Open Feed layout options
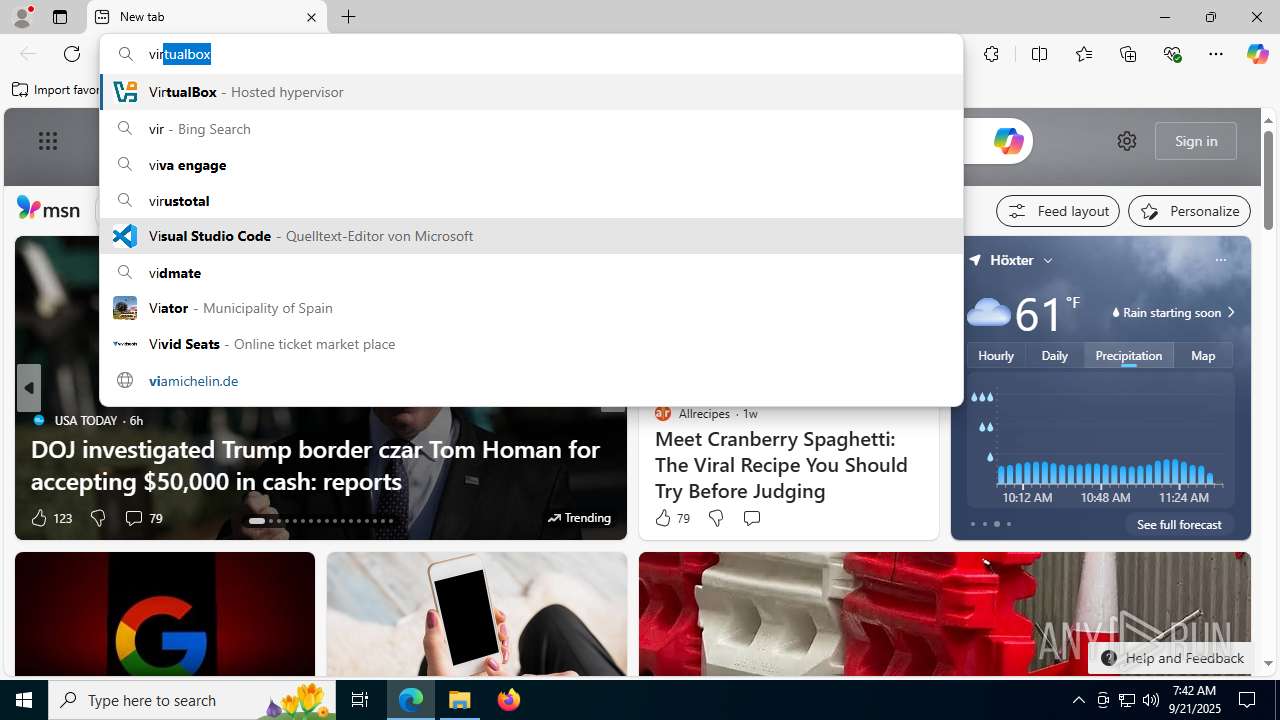This screenshot has width=1280, height=720. click(1058, 211)
